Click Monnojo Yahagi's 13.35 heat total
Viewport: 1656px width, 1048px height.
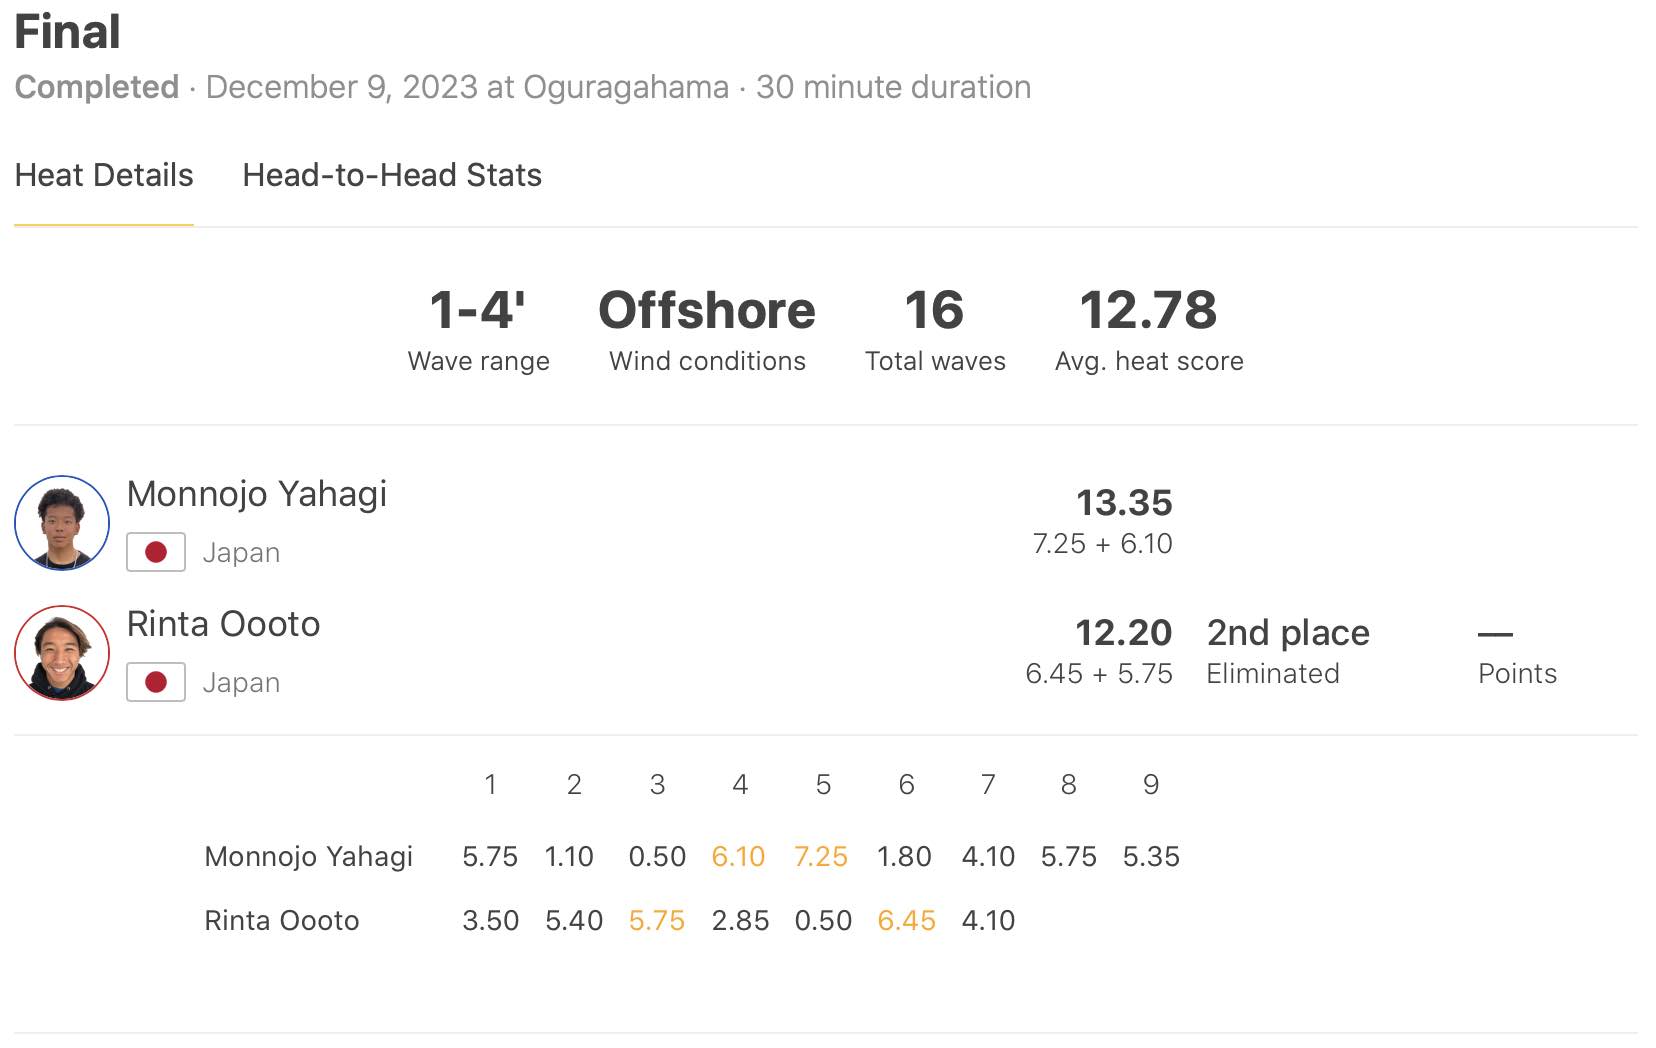(x=1124, y=503)
